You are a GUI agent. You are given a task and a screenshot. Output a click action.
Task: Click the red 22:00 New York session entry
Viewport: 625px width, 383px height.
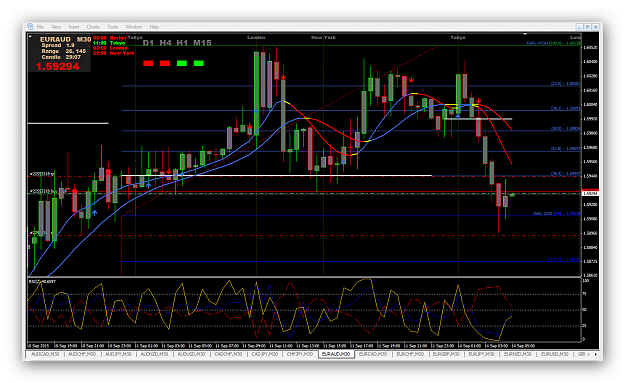tap(114, 53)
